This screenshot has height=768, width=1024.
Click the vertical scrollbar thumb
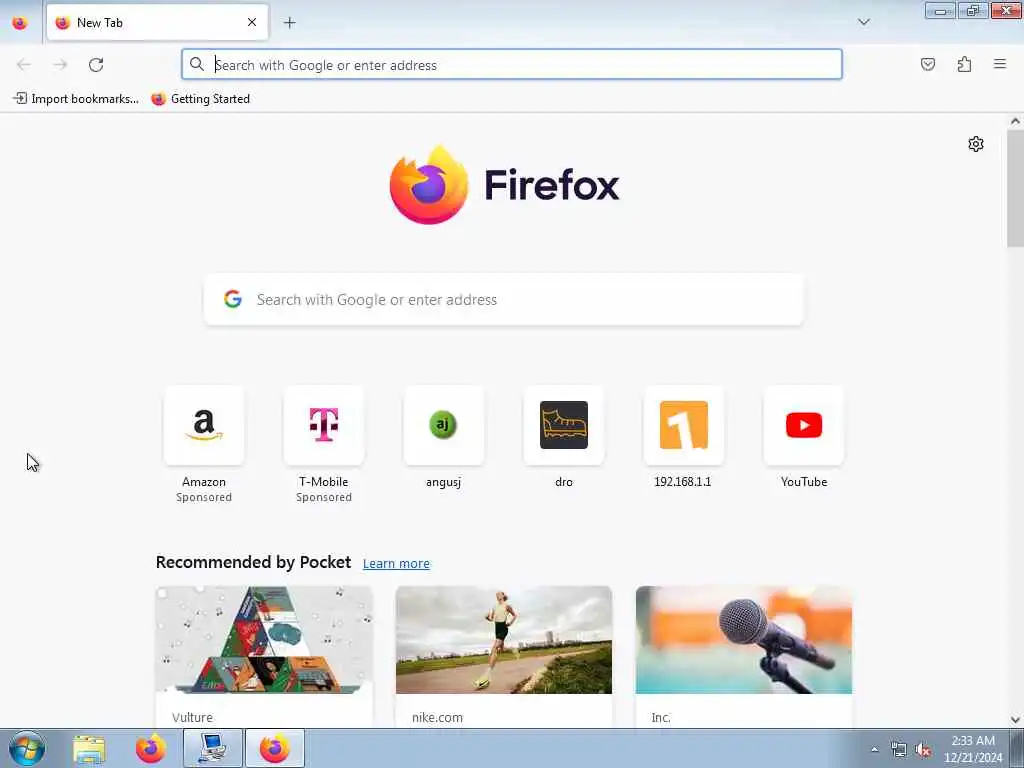[1015, 188]
